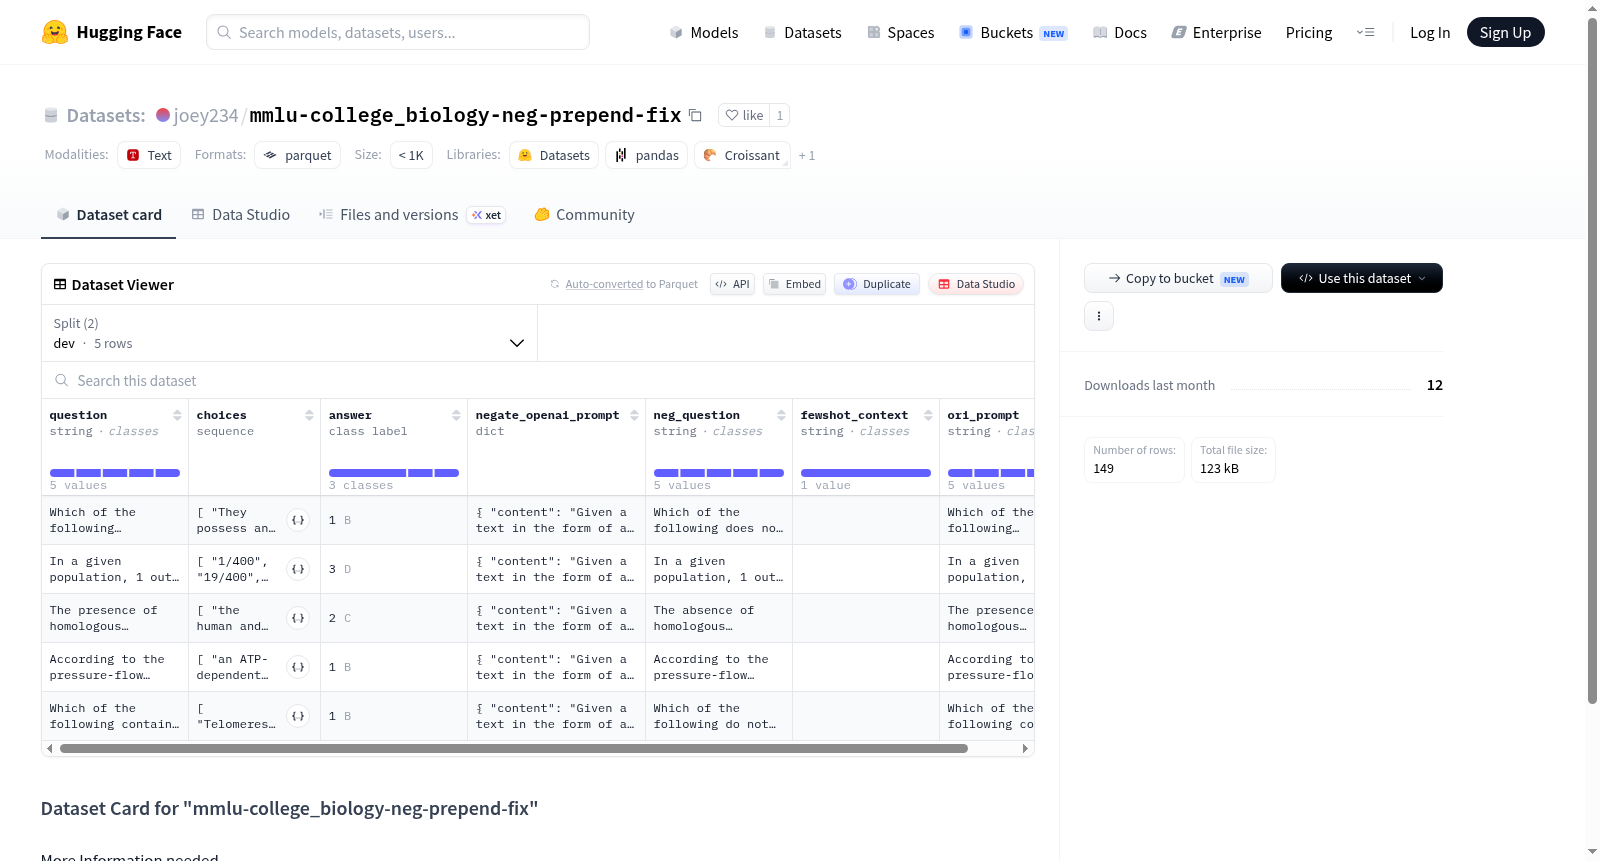1600x861 pixels.
Task: Click the left arrow of horizontal scrollbar
Action: click(49, 748)
